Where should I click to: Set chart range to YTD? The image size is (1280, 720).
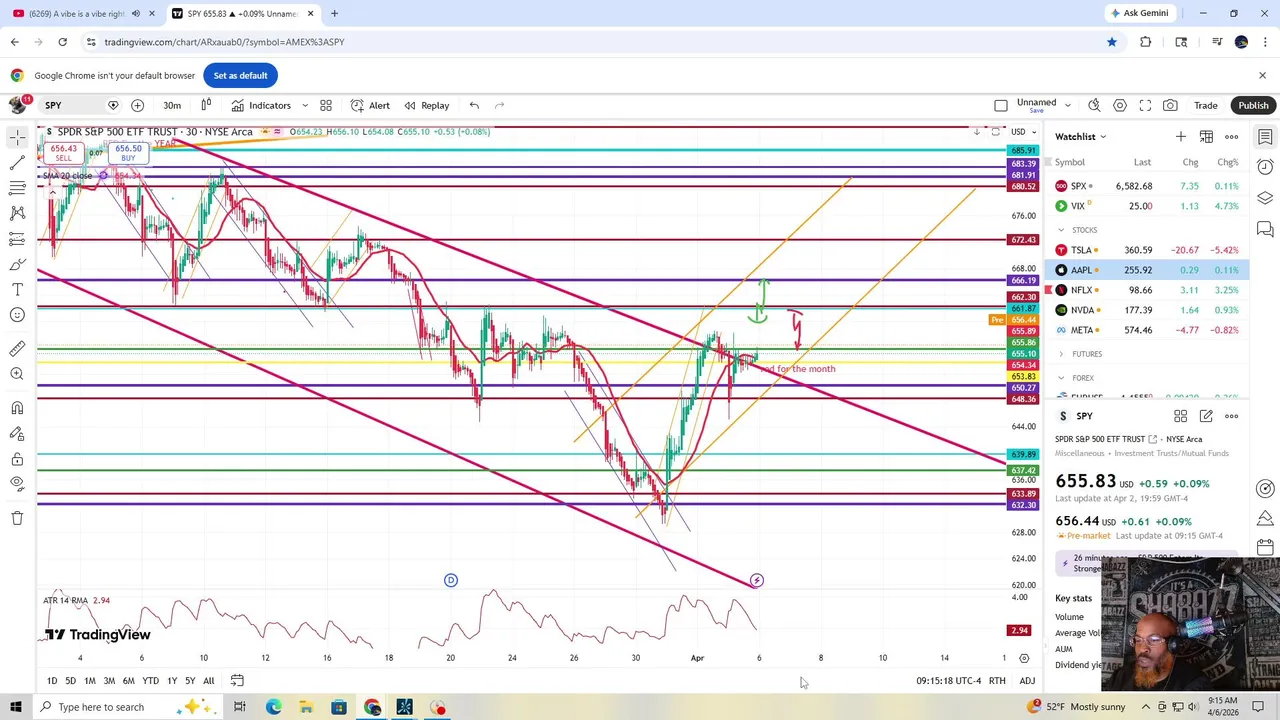tap(150, 681)
